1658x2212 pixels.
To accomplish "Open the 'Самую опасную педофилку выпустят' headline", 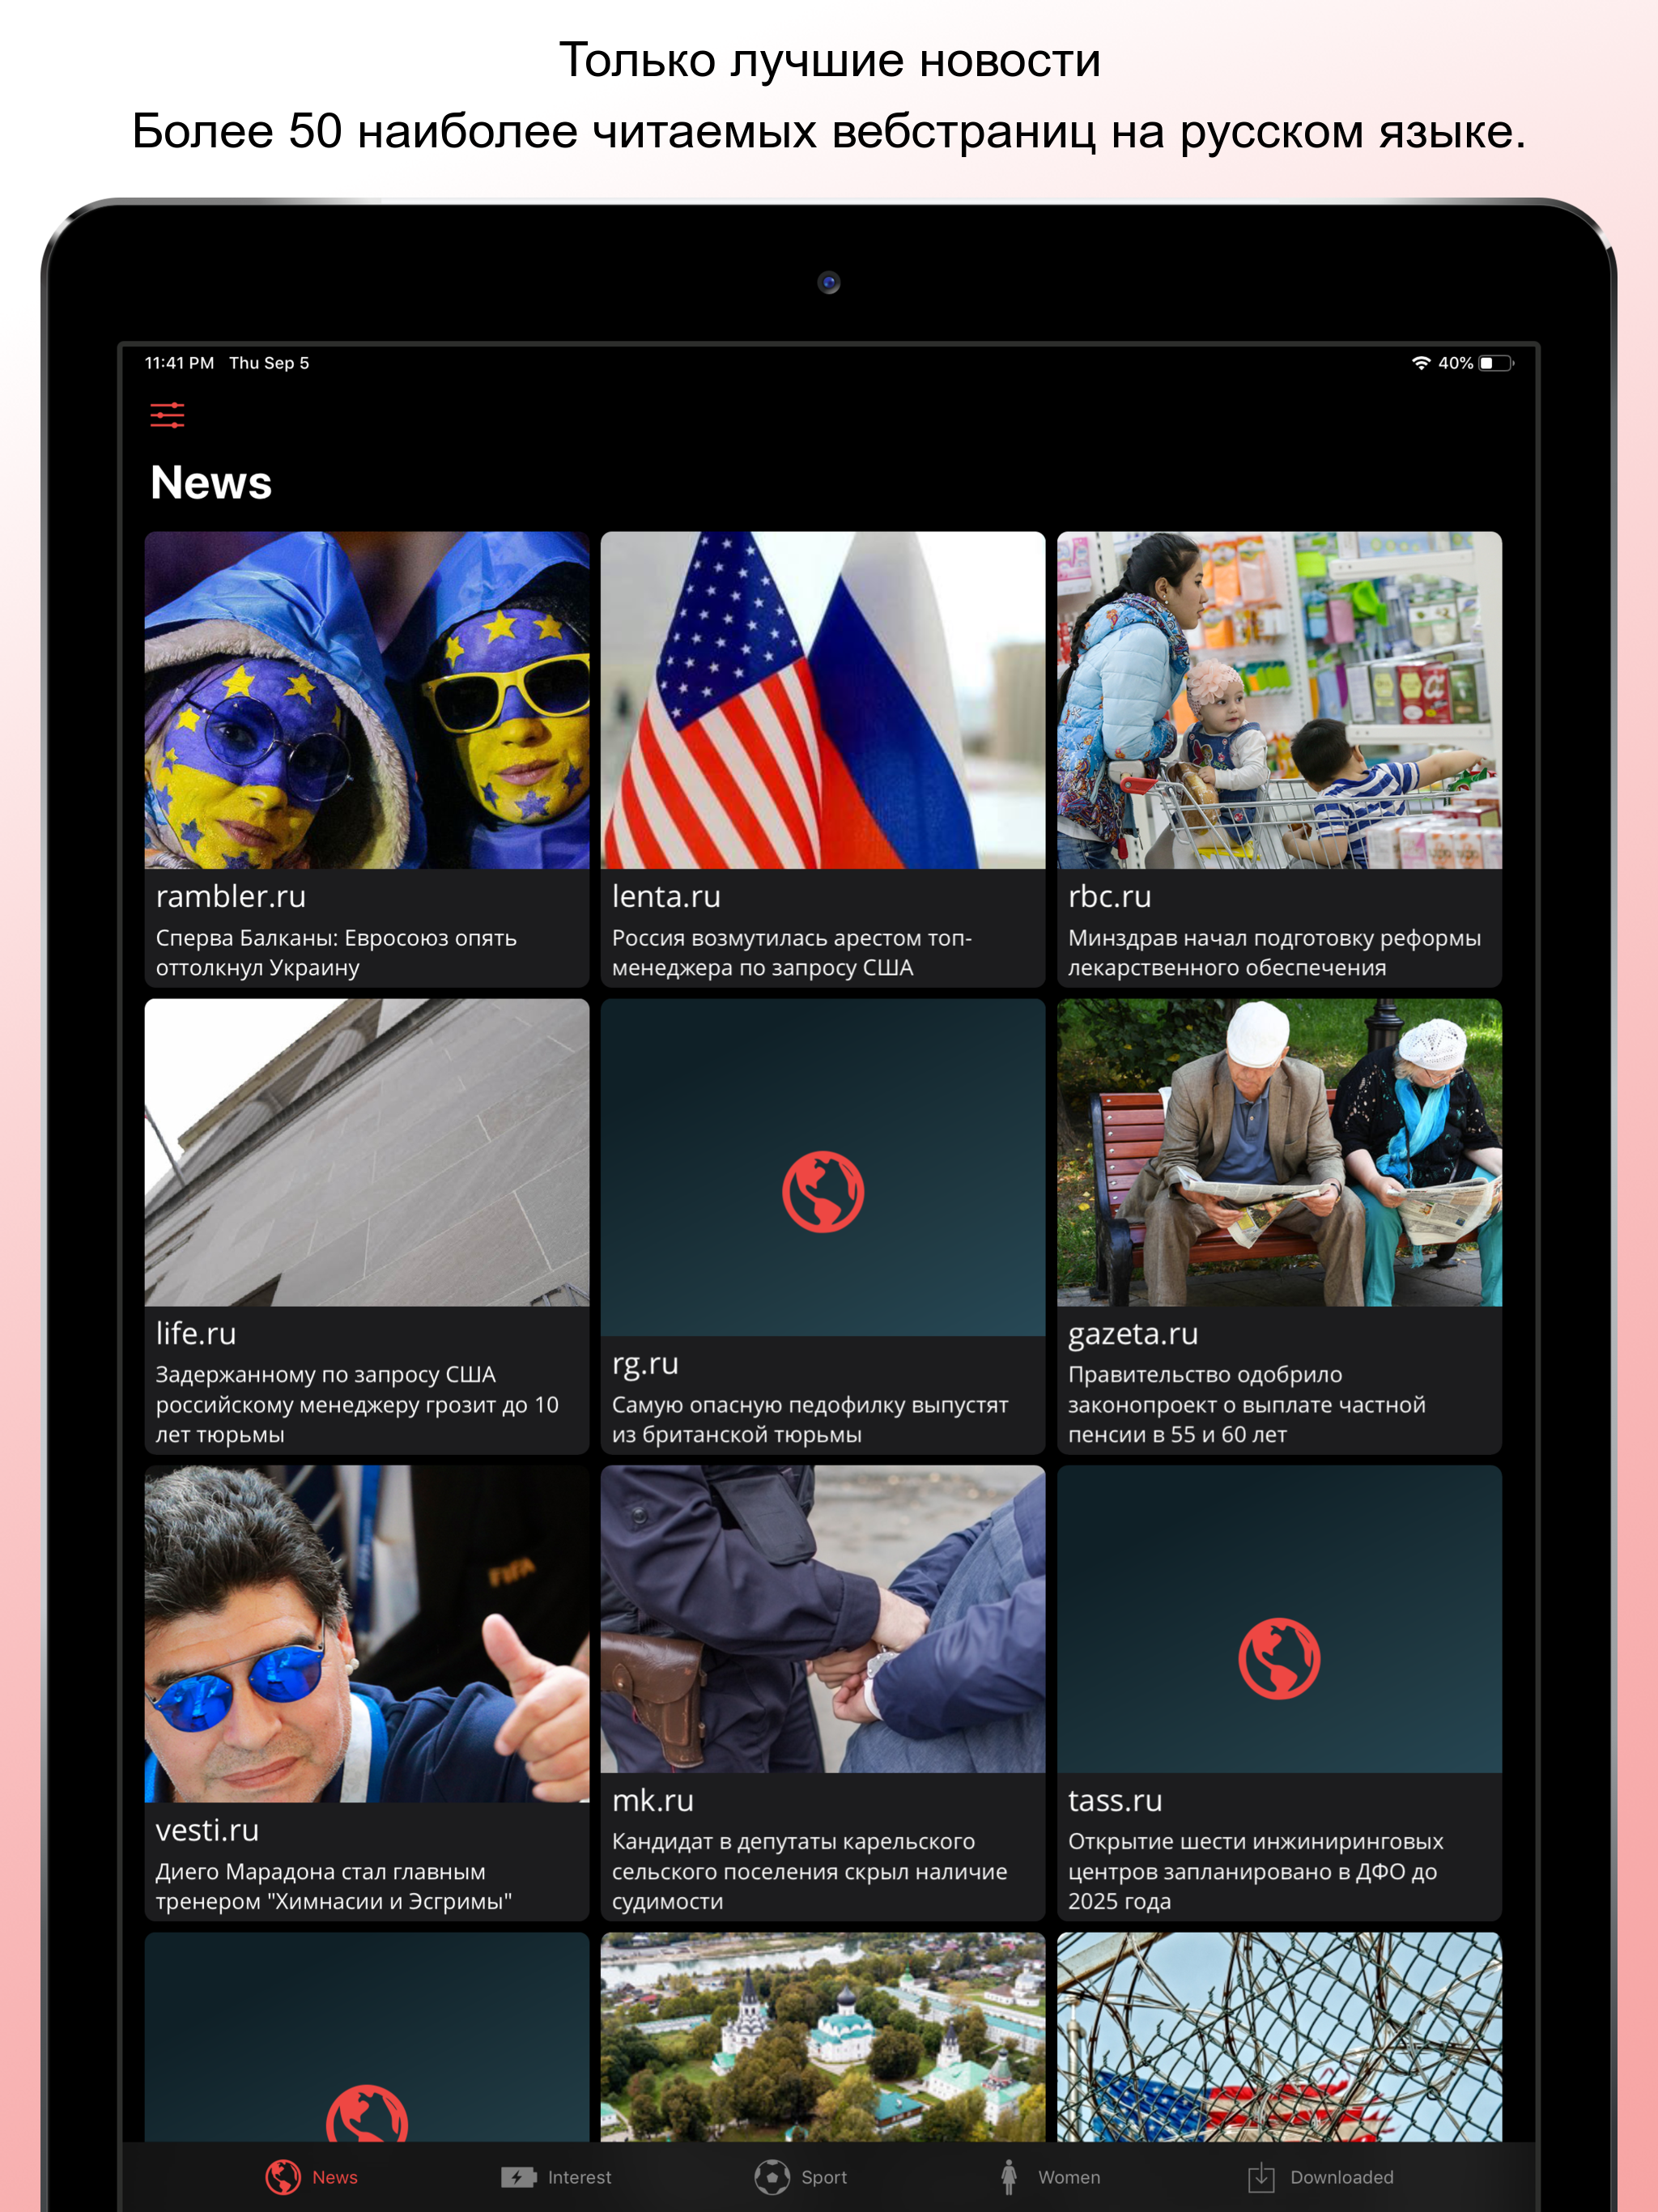I will point(810,1419).
